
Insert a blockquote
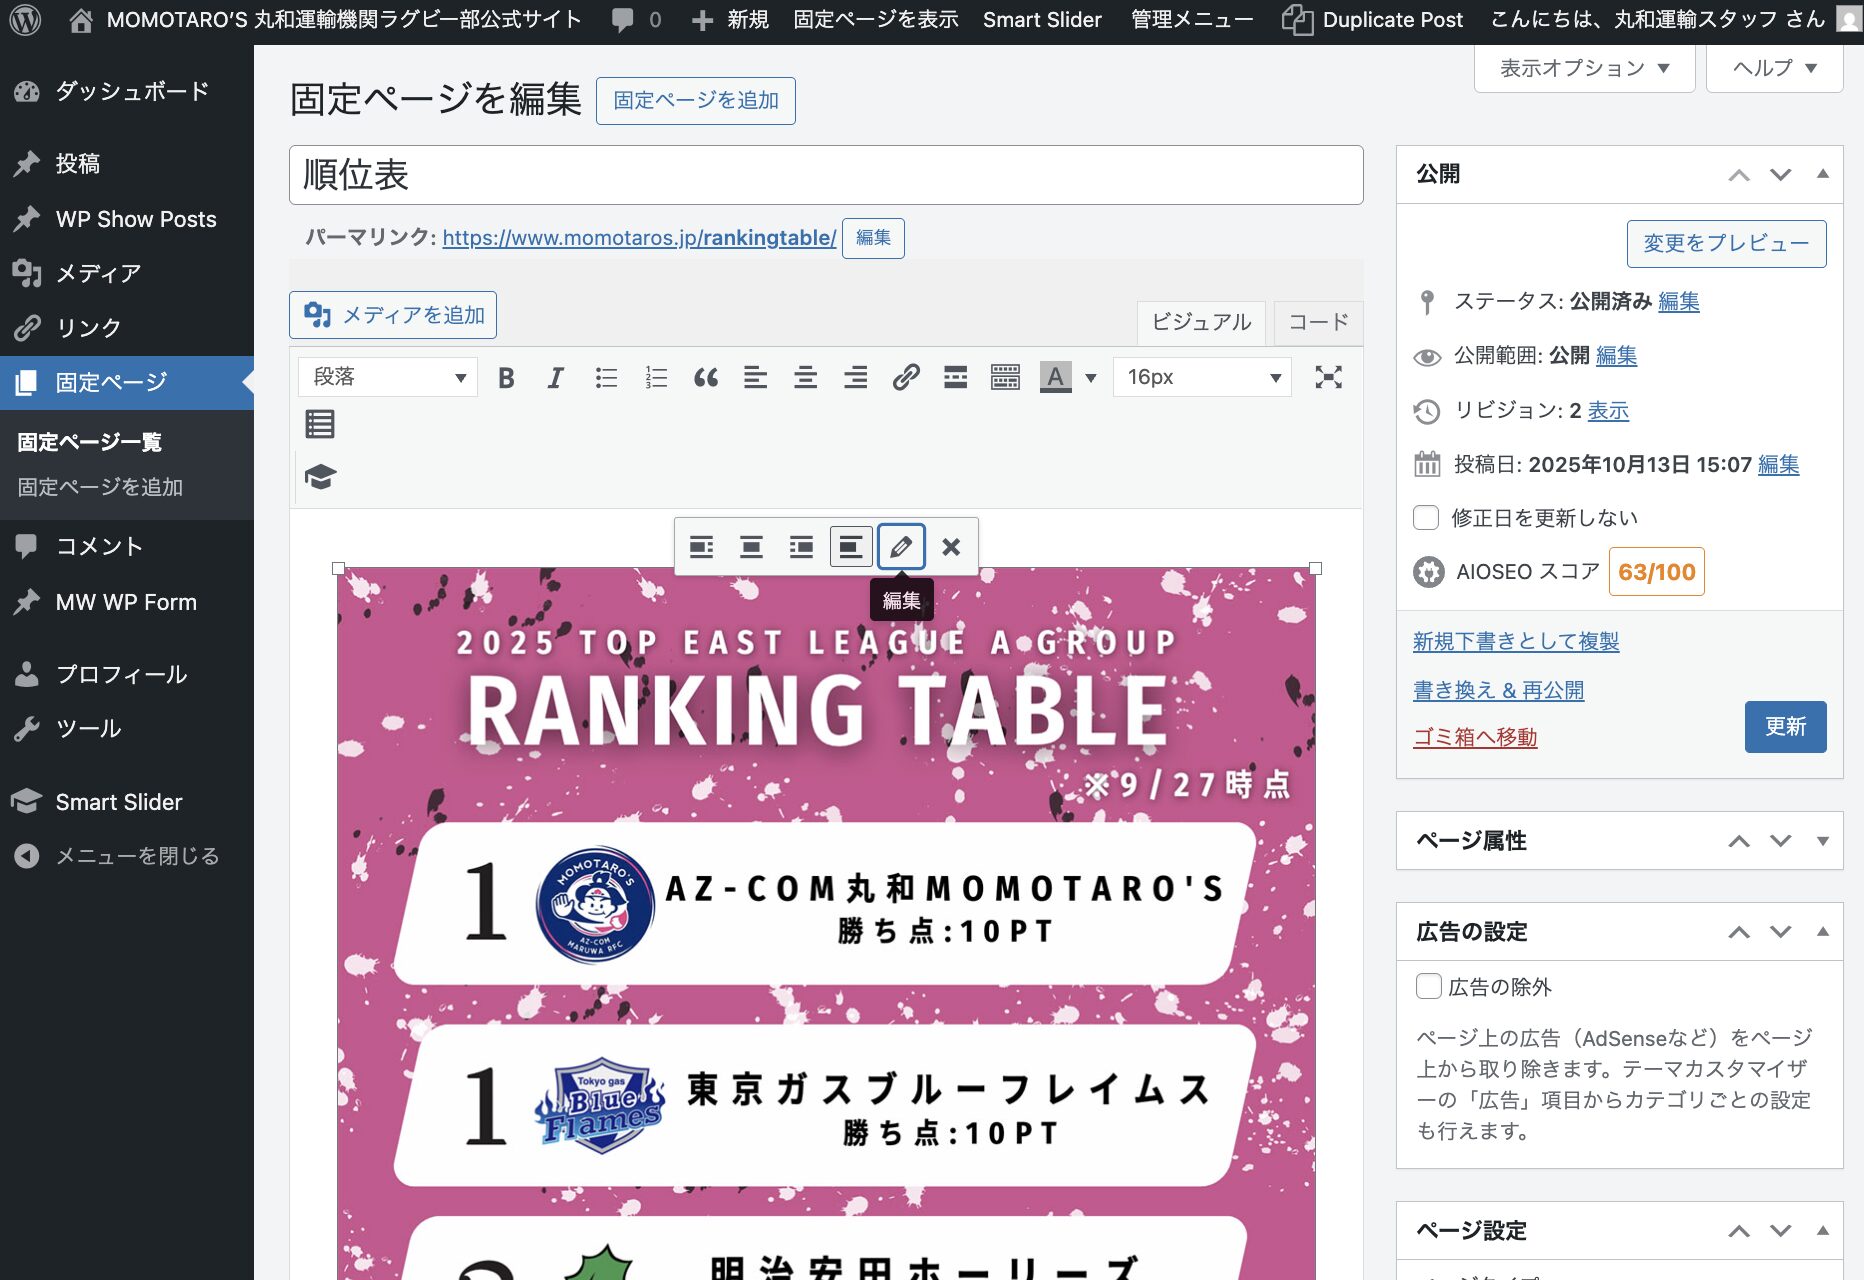pyautogui.click(x=705, y=377)
